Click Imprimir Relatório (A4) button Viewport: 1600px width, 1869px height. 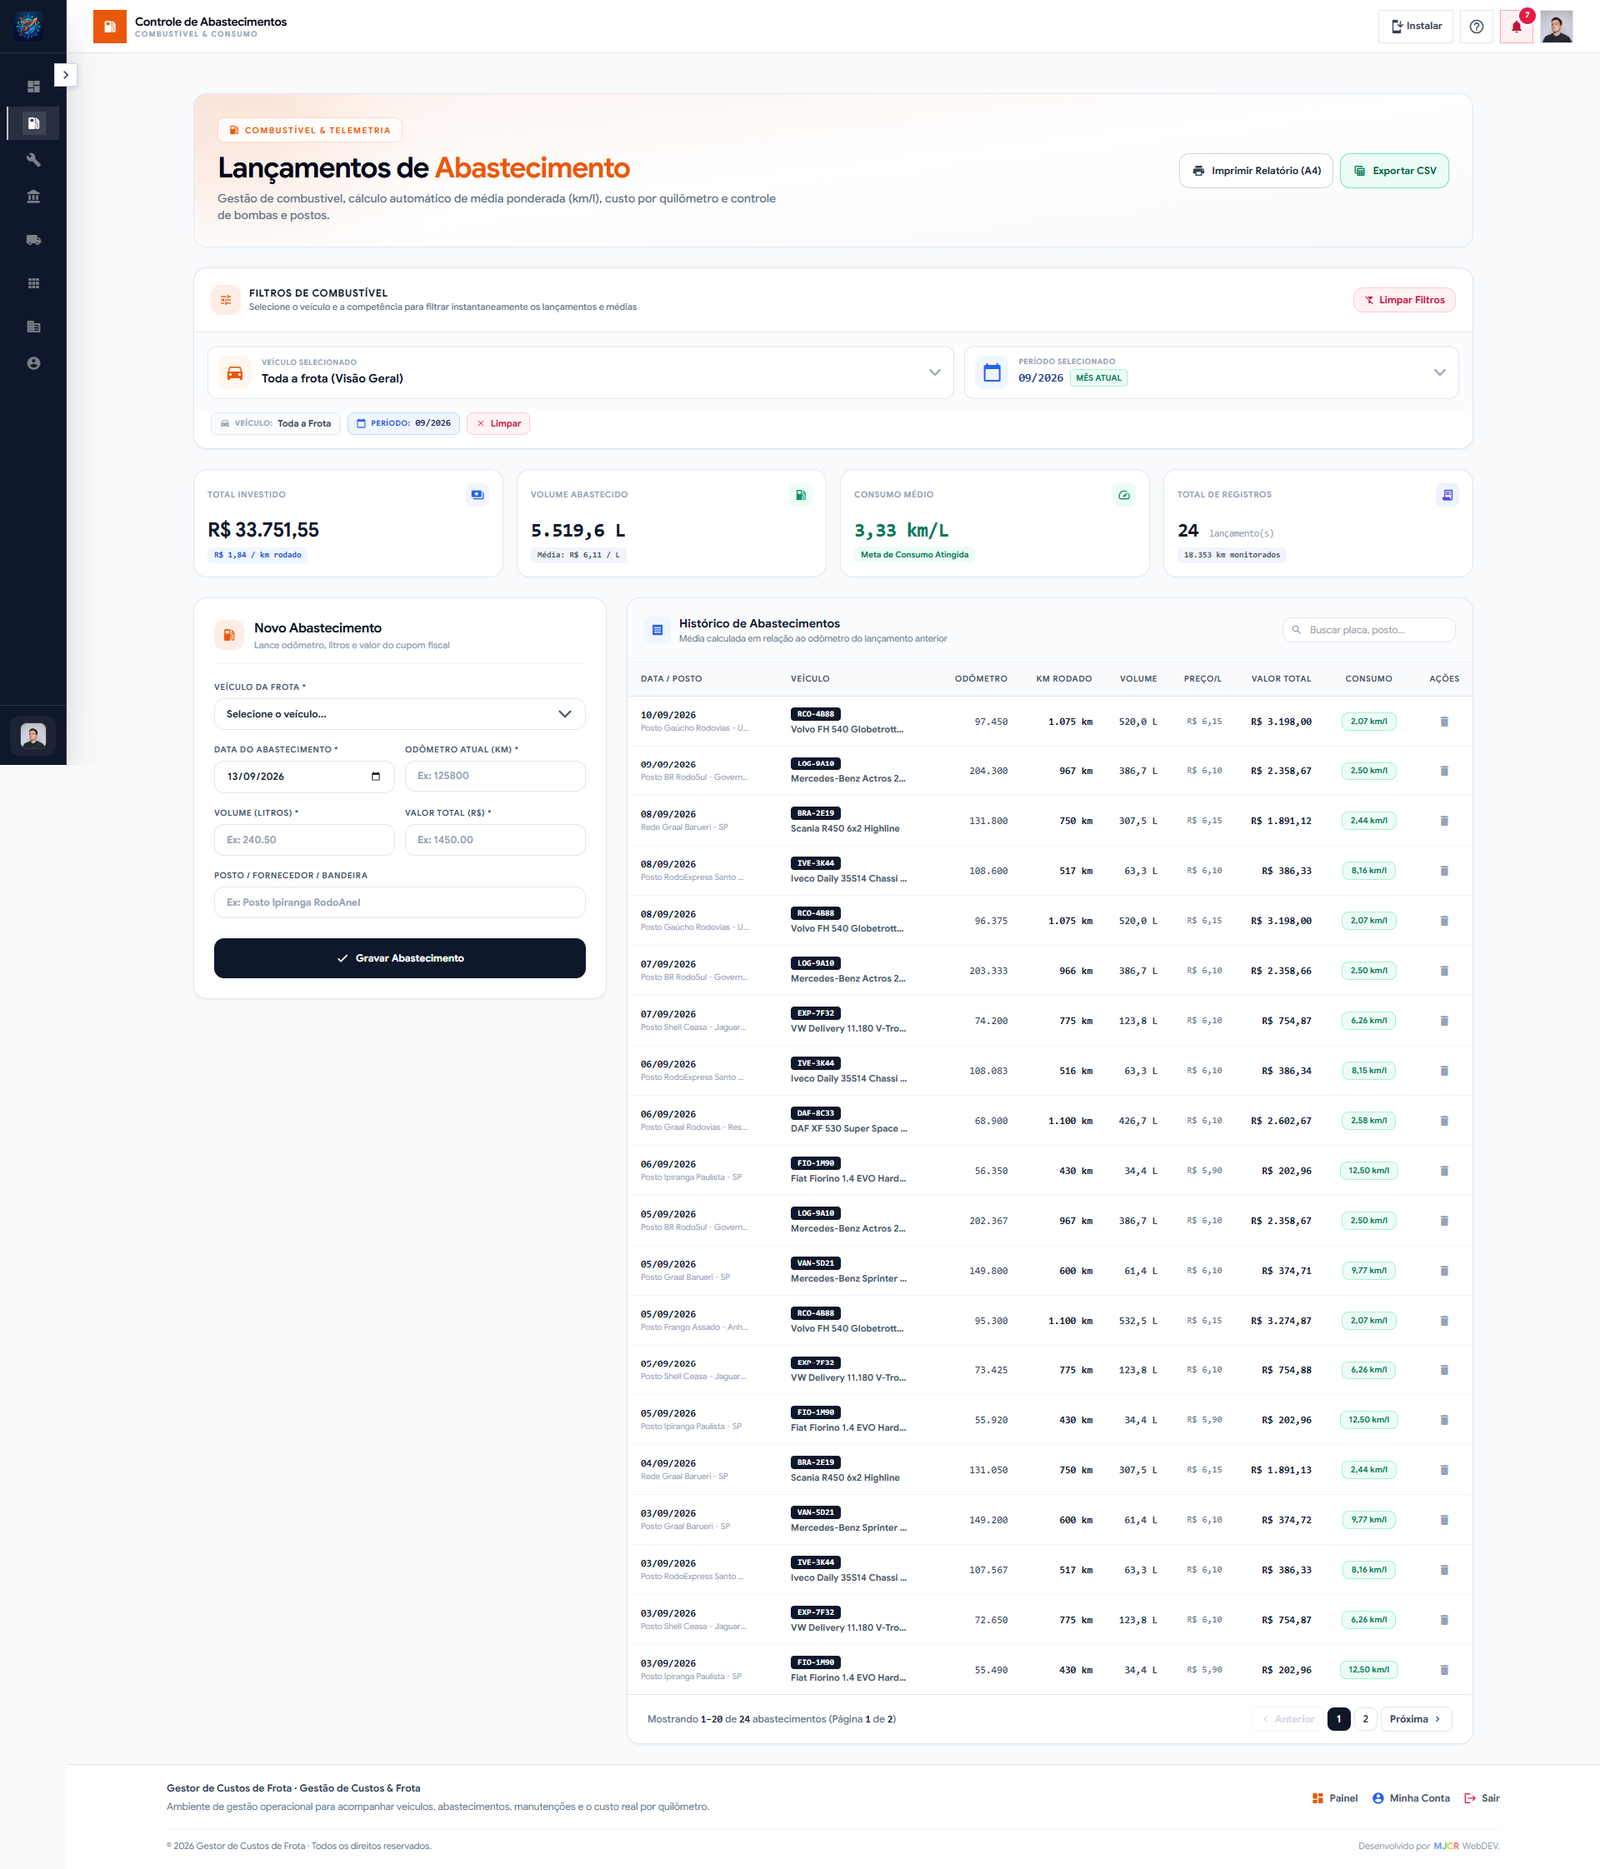point(1256,171)
